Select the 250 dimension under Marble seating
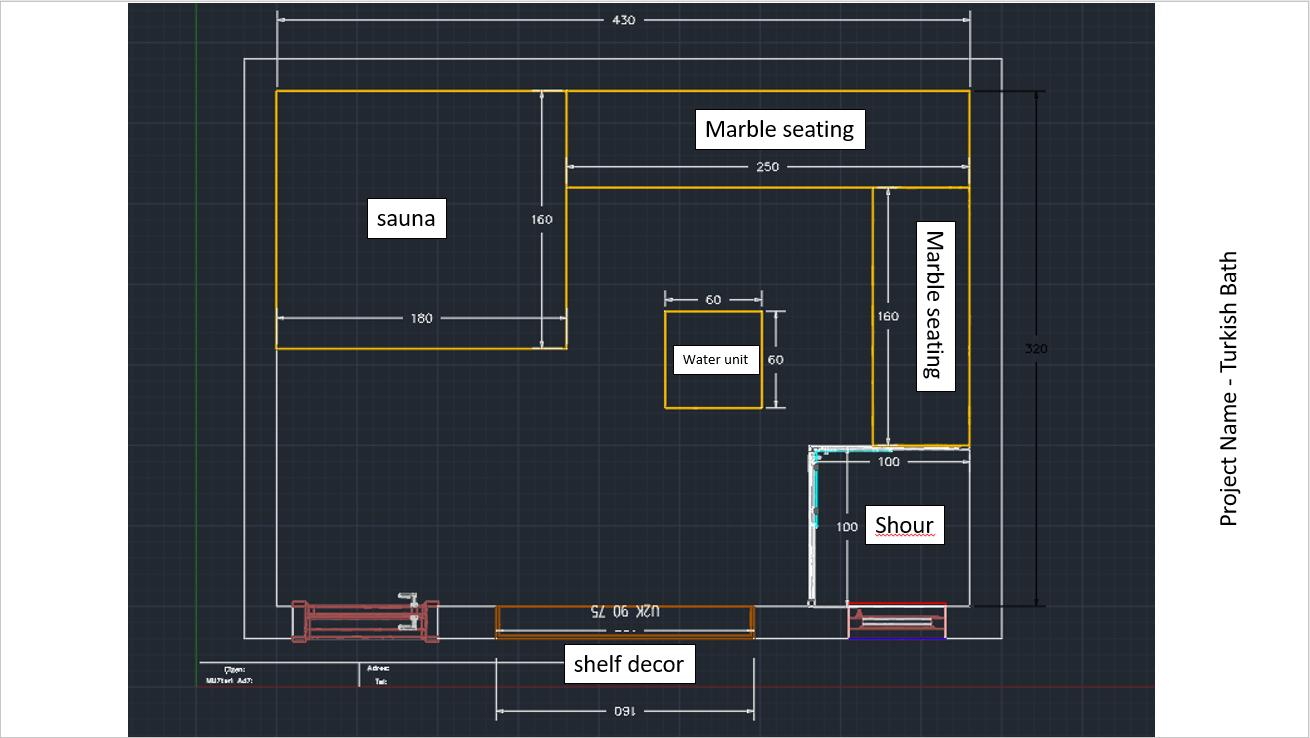 (x=767, y=167)
